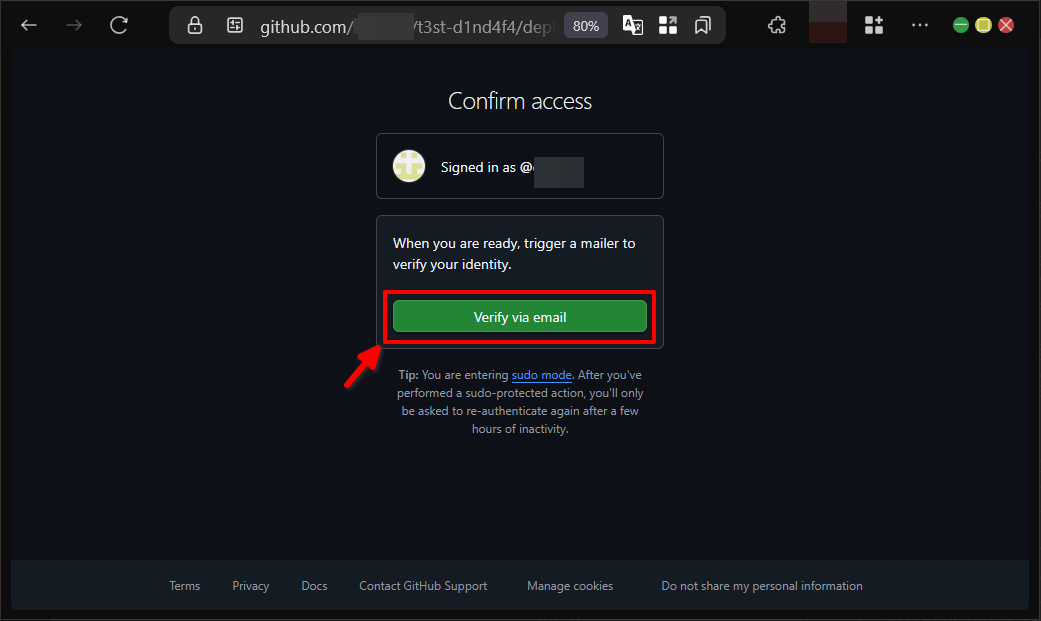Go back using the browser back arrow
This screenshot has height=621, width=1041.
tap(29, 25)
